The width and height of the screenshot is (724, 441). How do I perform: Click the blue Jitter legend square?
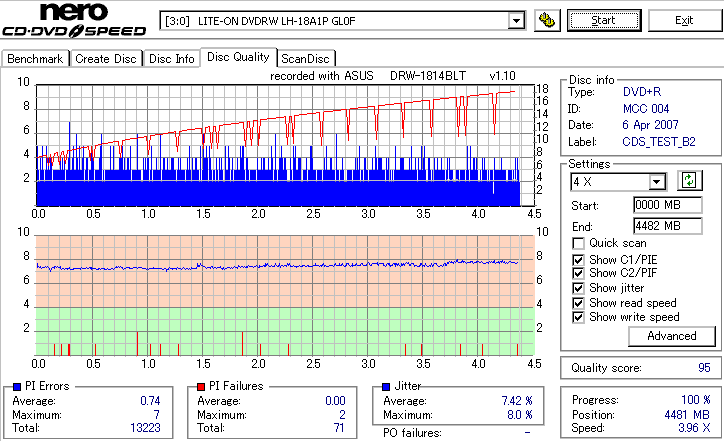point(386,387)
